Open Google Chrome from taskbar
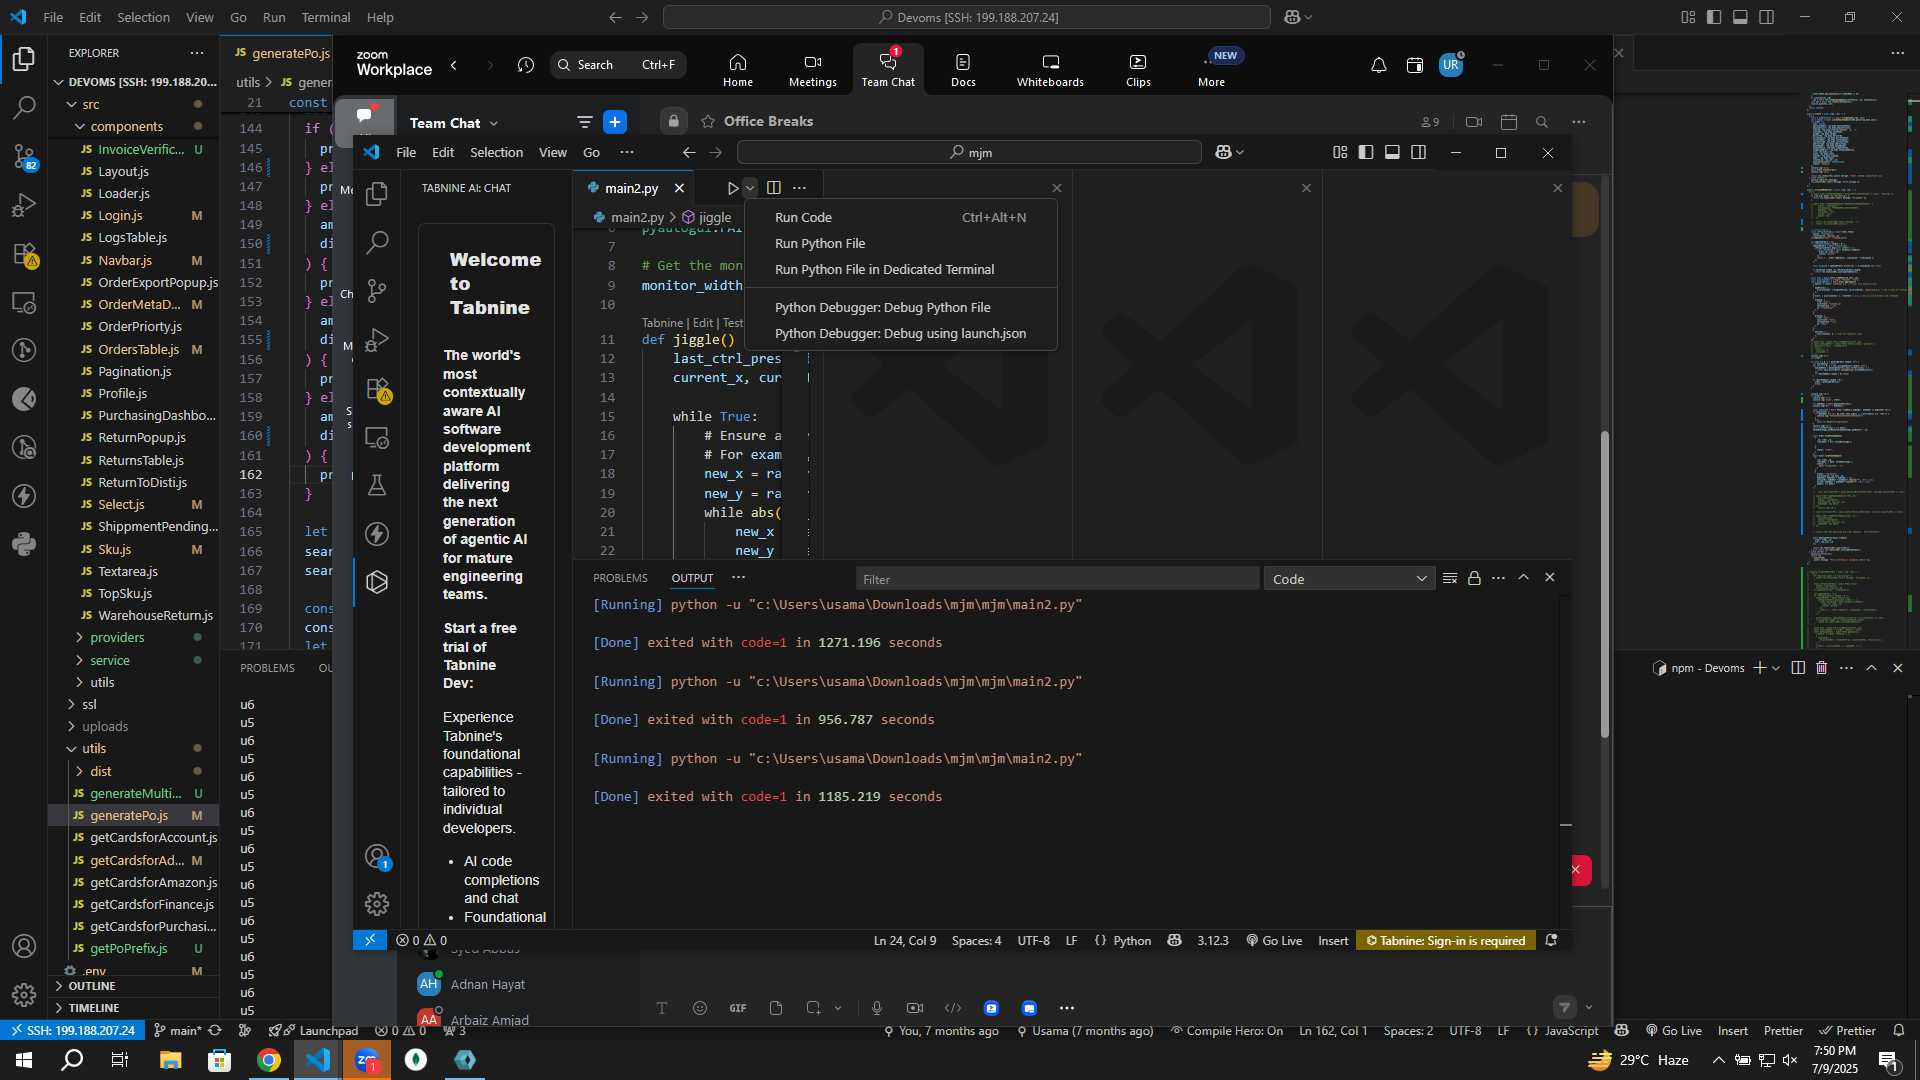The image size is (1920, 1080). 269,1060
